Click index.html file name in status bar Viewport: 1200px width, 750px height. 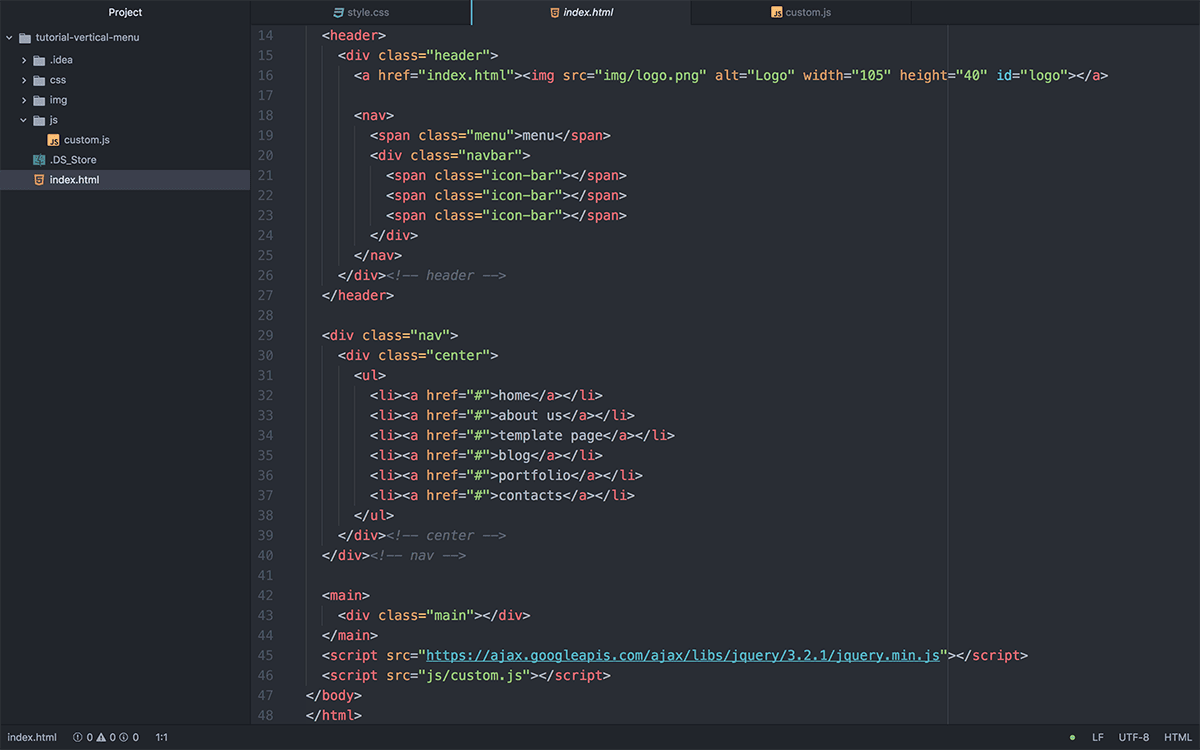[32, 737]
